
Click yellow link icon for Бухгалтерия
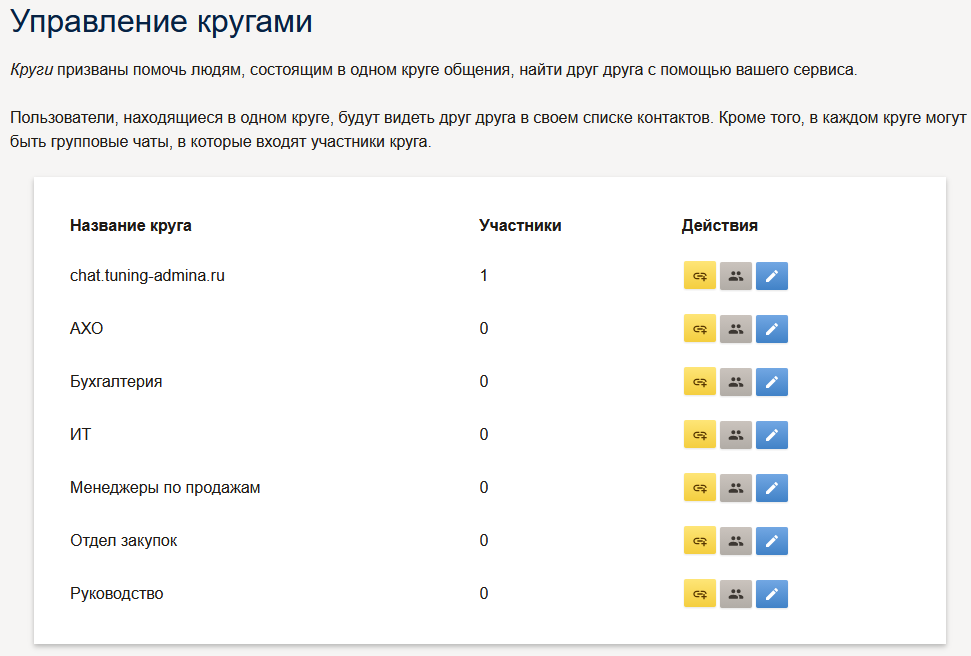(x=700, y=382)
